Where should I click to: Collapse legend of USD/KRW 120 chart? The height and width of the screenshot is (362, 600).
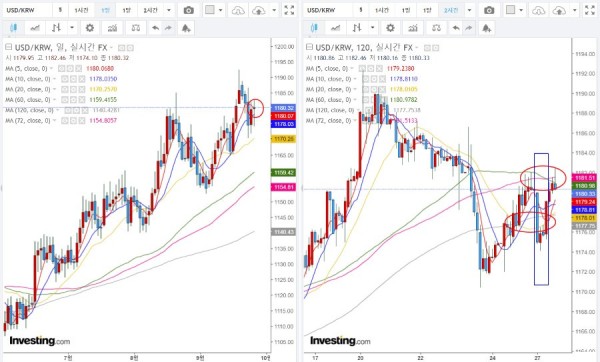[x=309, y=47]
